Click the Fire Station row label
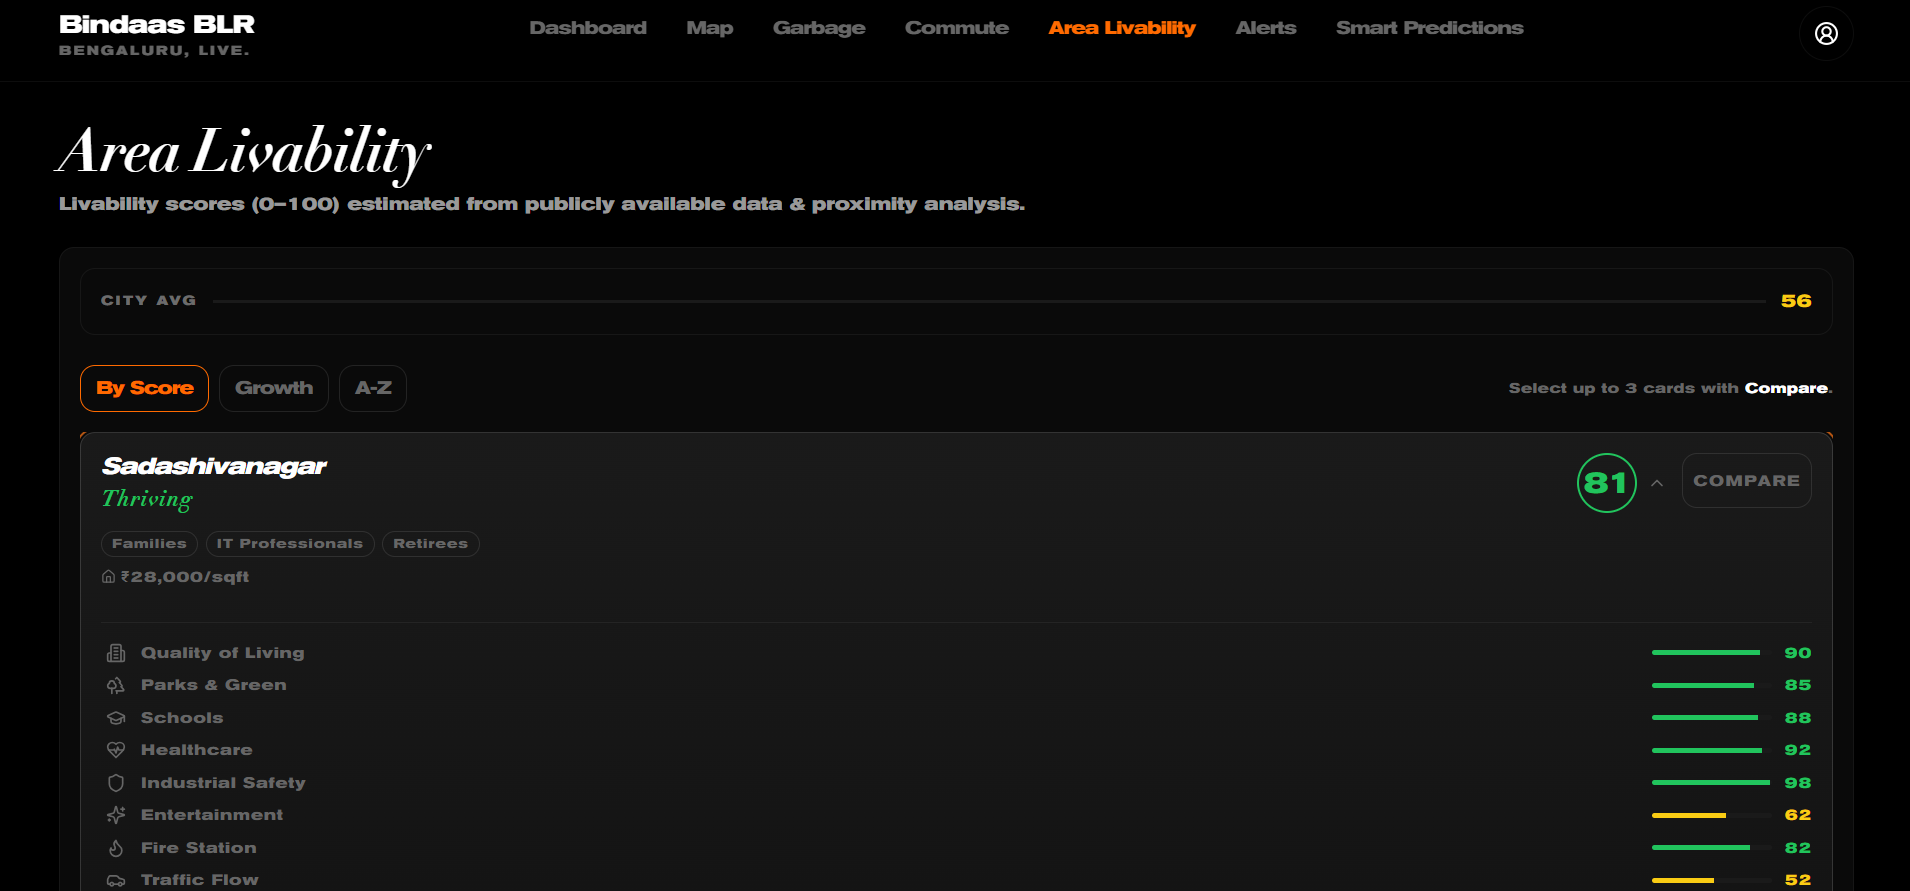 click(199, 848)
